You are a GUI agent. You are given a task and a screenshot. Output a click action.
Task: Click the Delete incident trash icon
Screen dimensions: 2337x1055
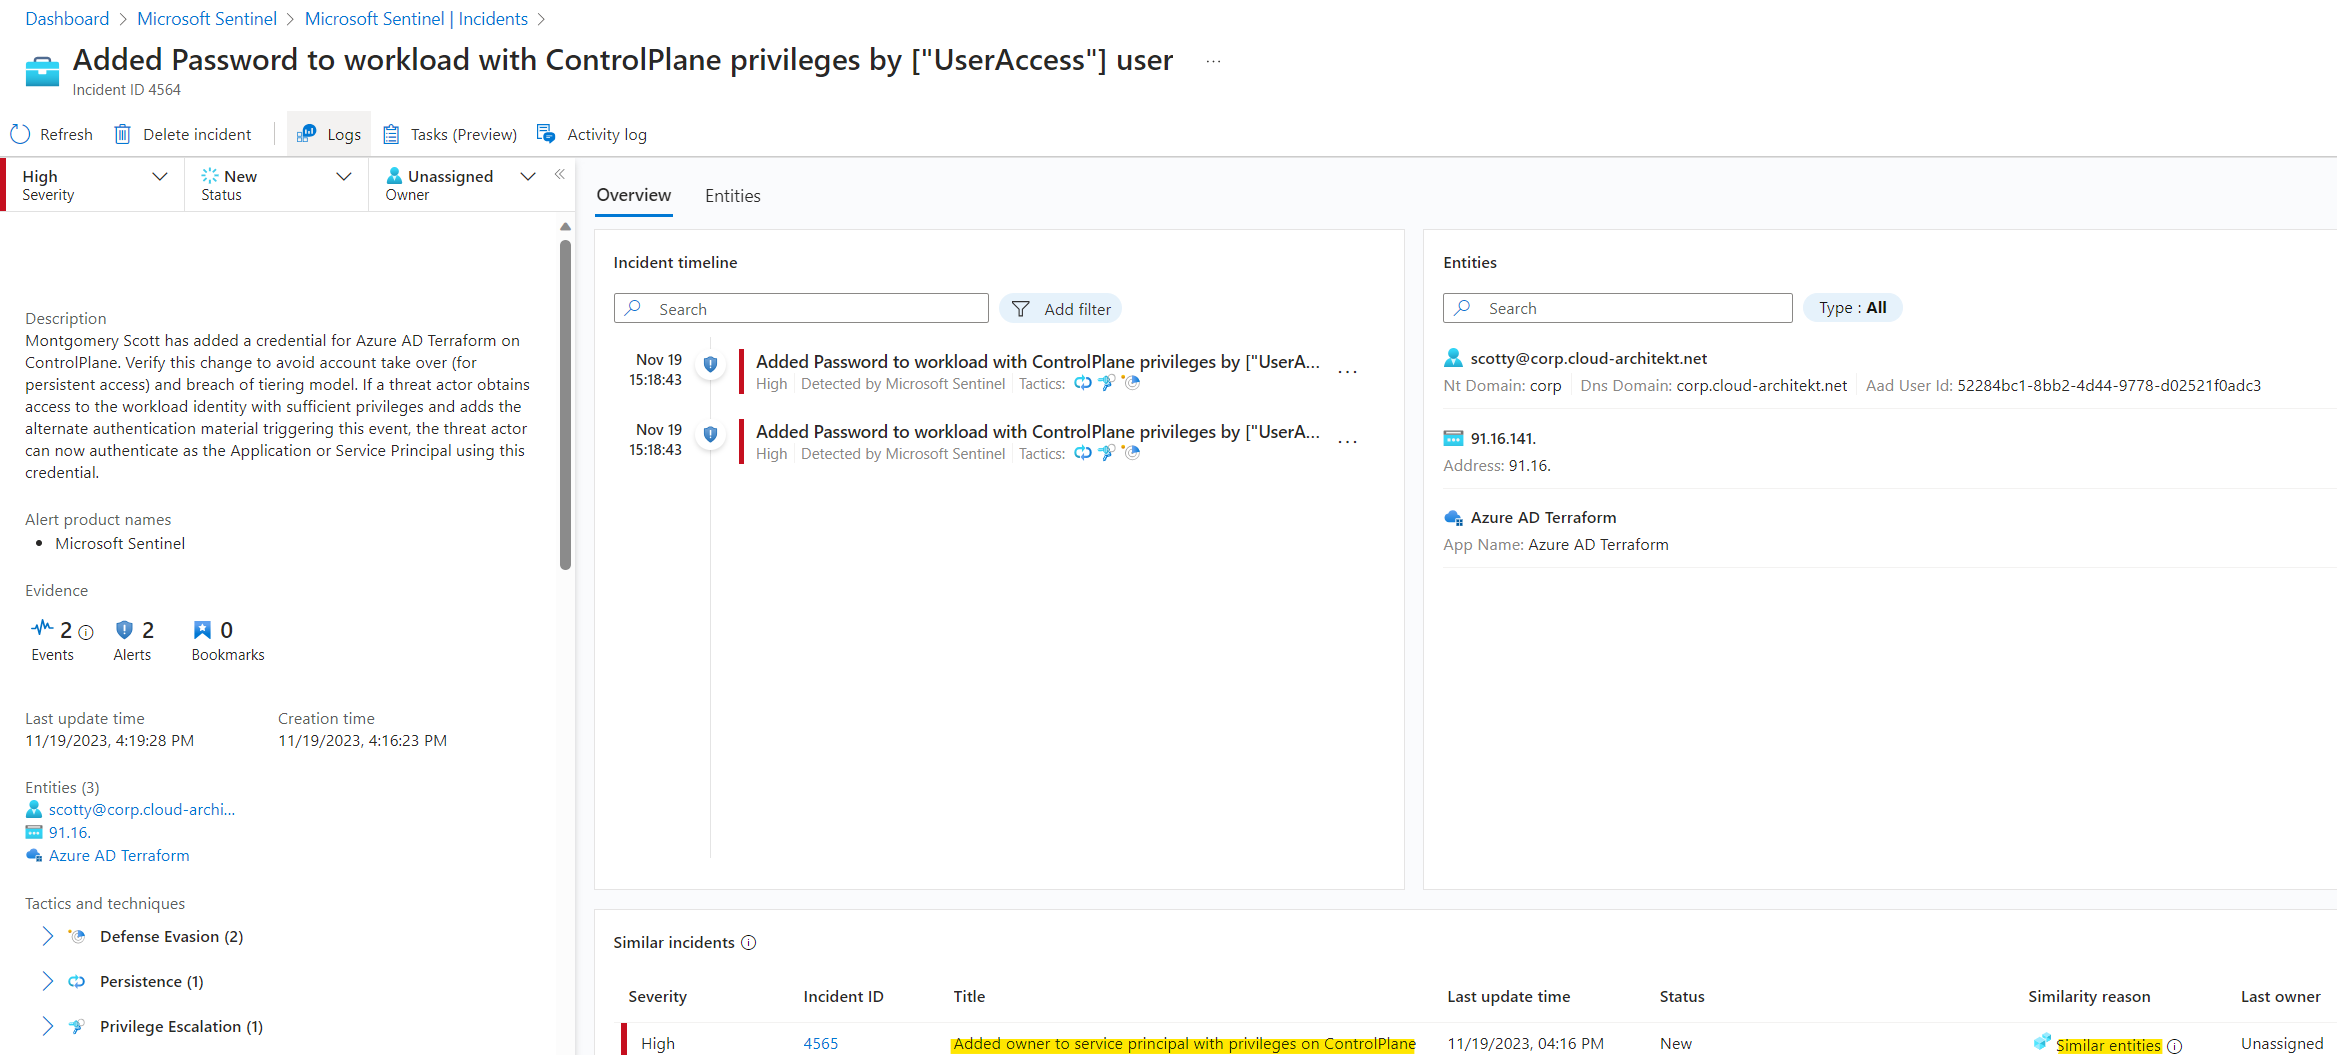pyautogui.click(x=122, y=134)
